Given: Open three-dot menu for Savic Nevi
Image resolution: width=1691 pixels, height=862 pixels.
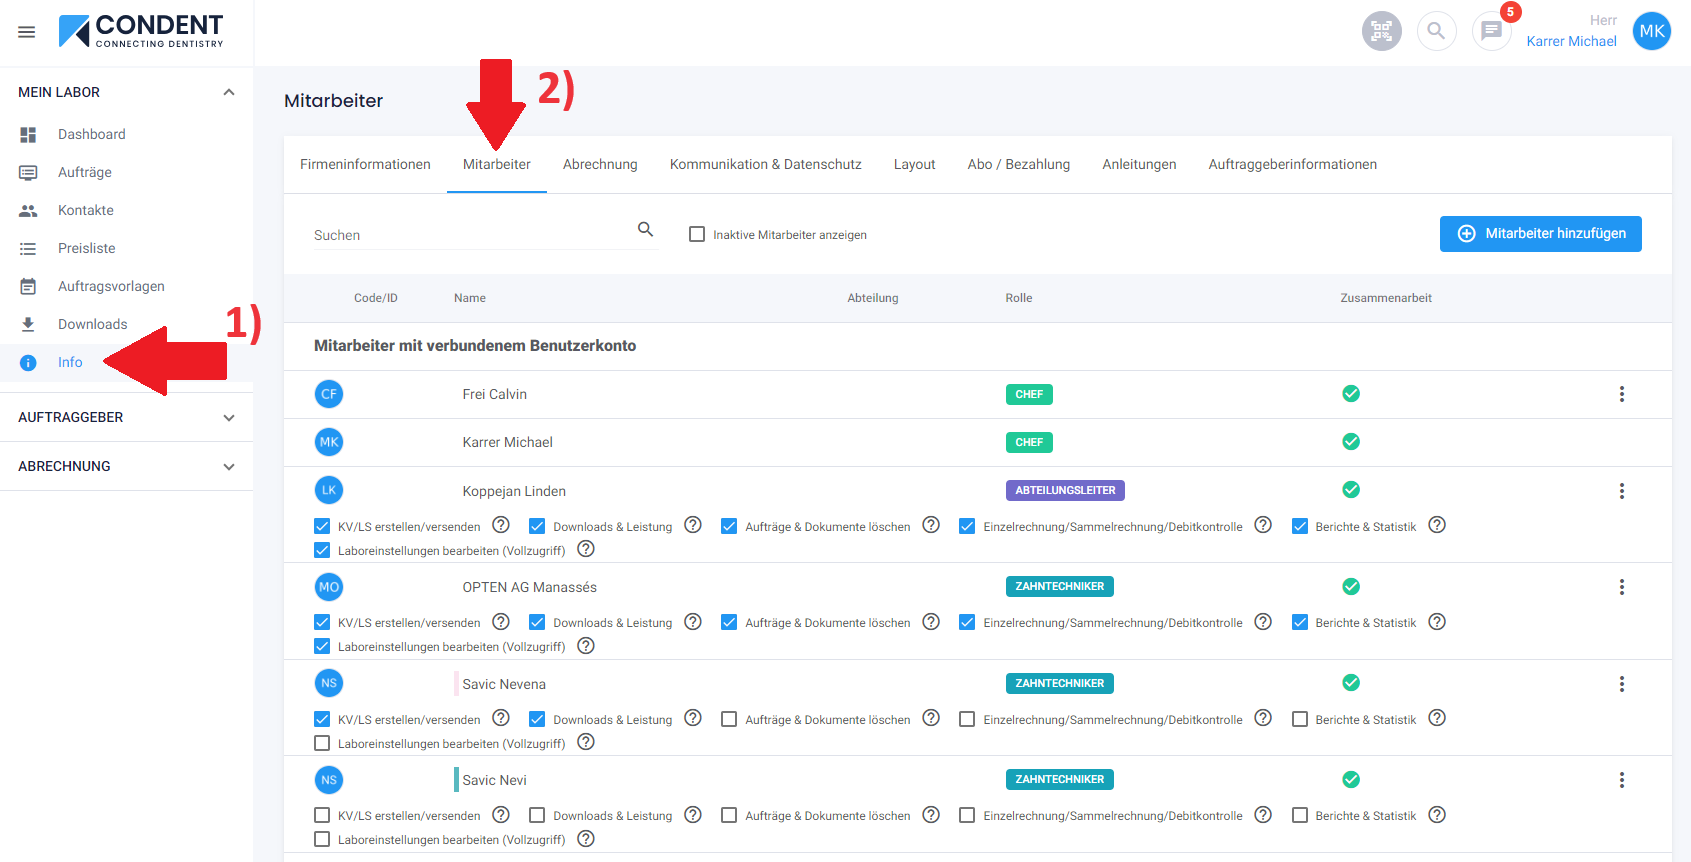Looking at the screenshot, I should click(x=1621, y=780).
